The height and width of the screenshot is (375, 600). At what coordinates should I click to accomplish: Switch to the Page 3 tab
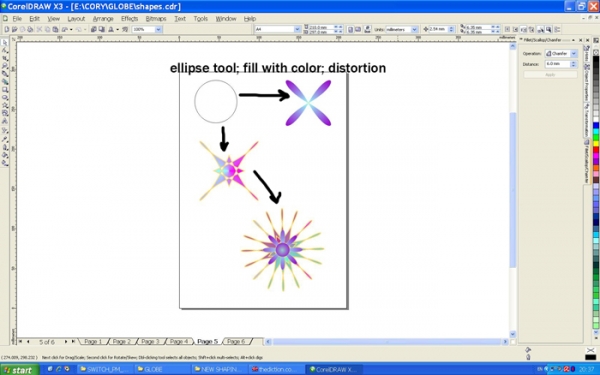pyautogui.click(x=150, y=341)
